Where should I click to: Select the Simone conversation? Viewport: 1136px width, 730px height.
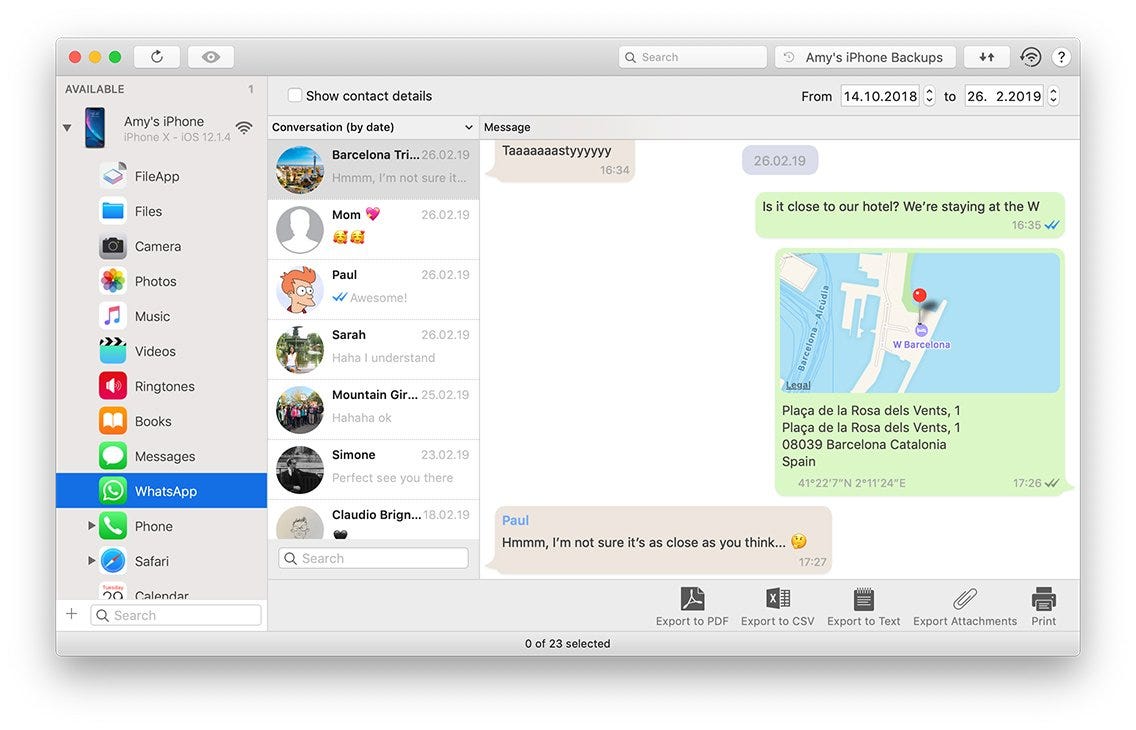[x=373, y=469]
